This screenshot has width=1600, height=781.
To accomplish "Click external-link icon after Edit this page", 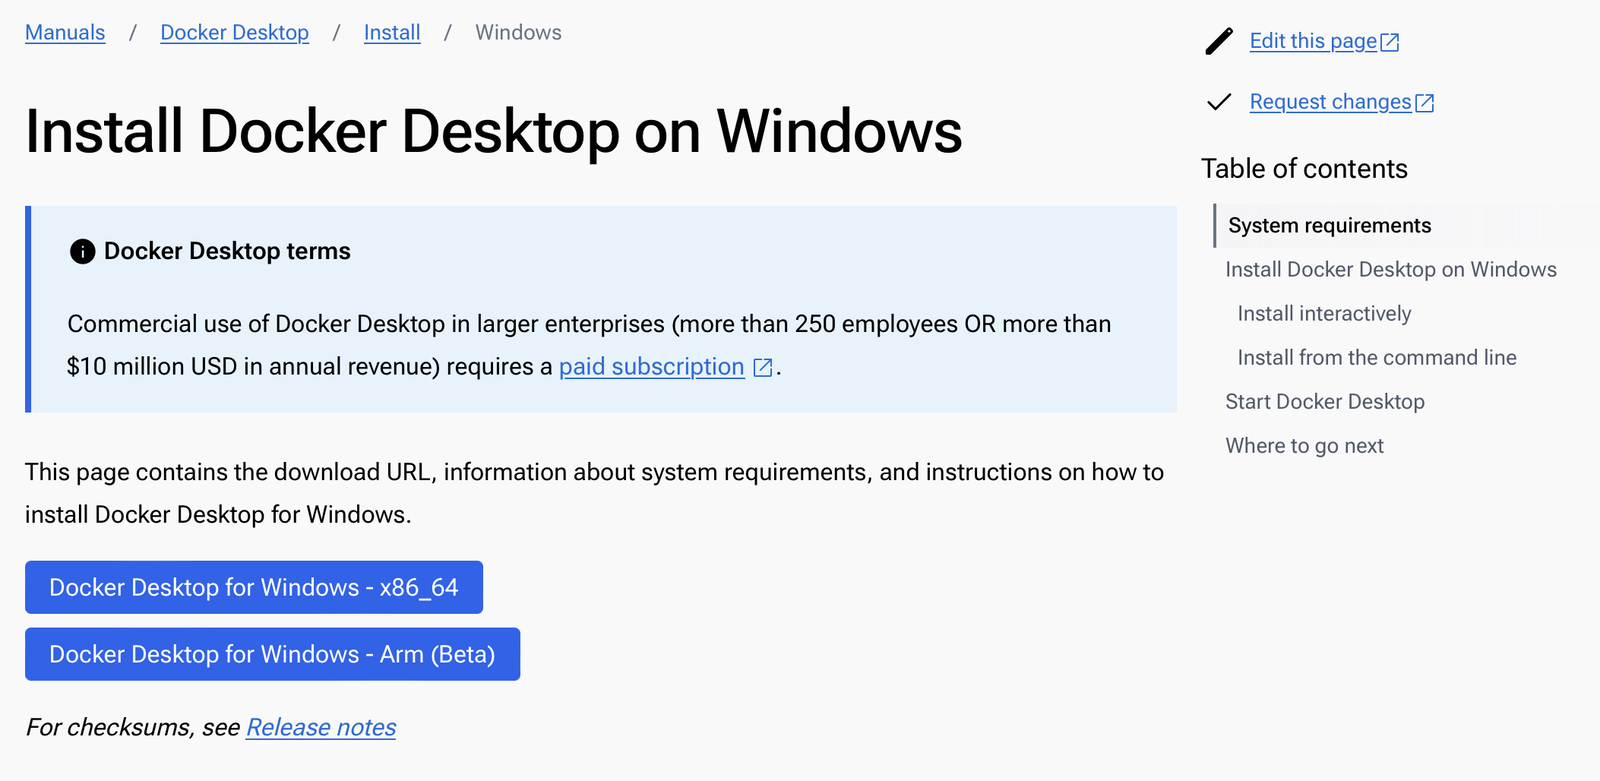I will click(1390, 42).
